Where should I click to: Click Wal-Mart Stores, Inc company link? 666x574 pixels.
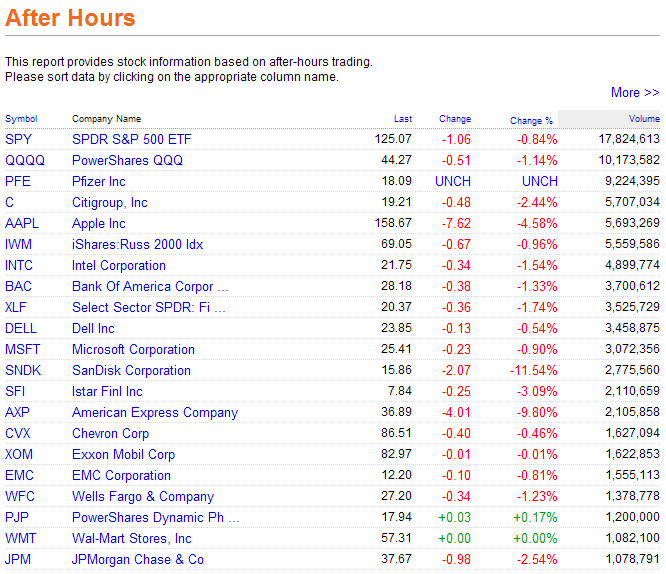coord(132,538)
